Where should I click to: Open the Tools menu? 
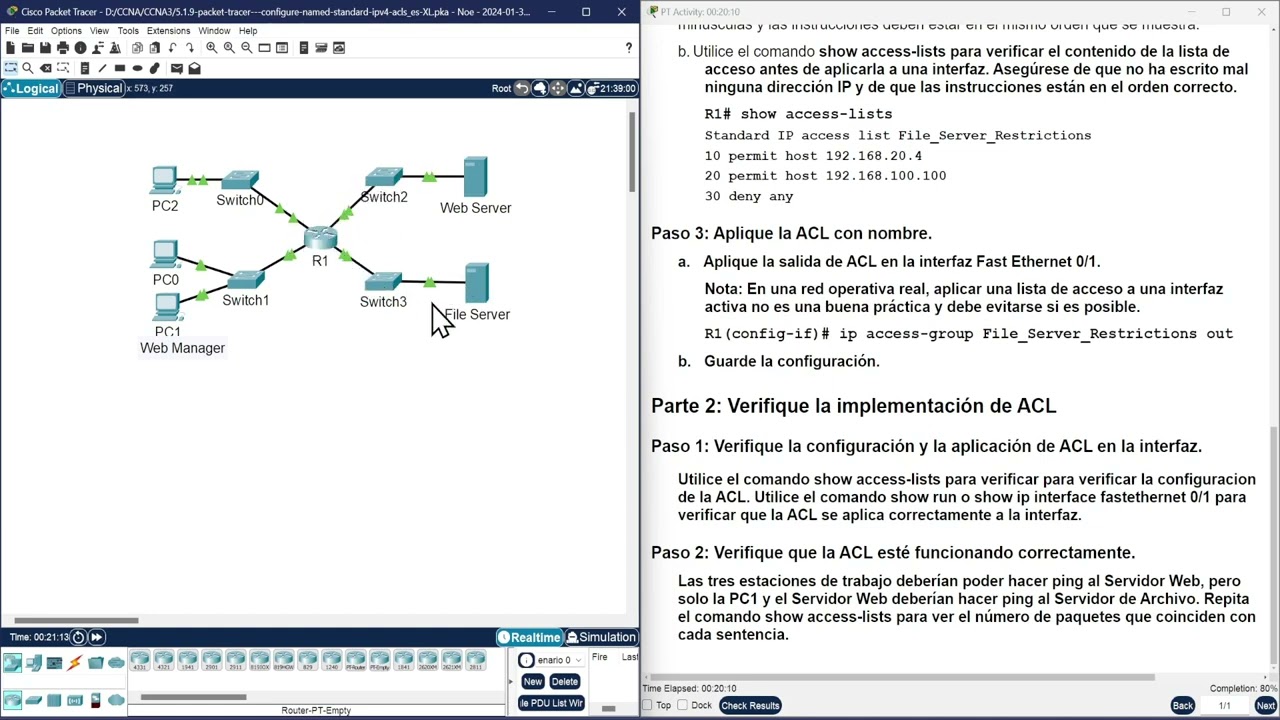click(128, 31)
